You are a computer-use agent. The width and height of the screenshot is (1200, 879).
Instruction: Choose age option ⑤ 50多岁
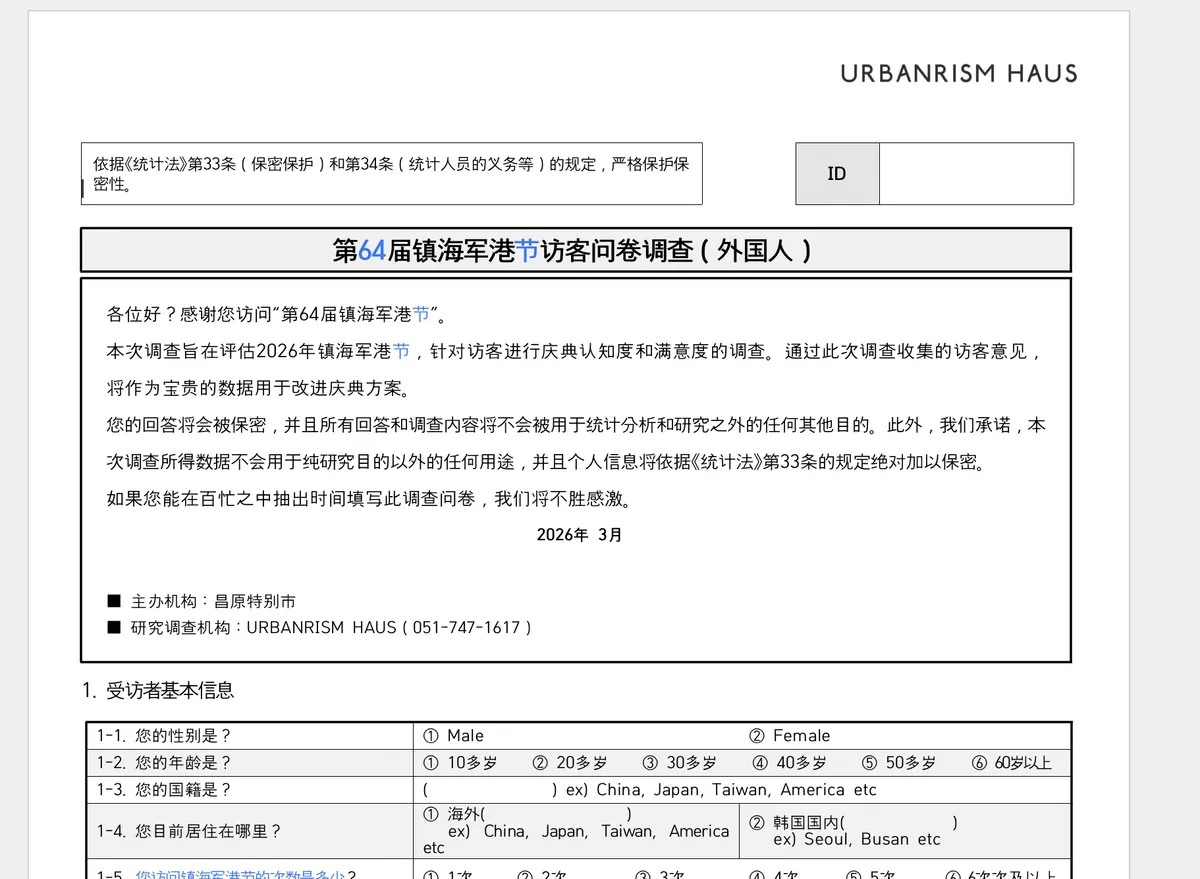tap(899, 762)
